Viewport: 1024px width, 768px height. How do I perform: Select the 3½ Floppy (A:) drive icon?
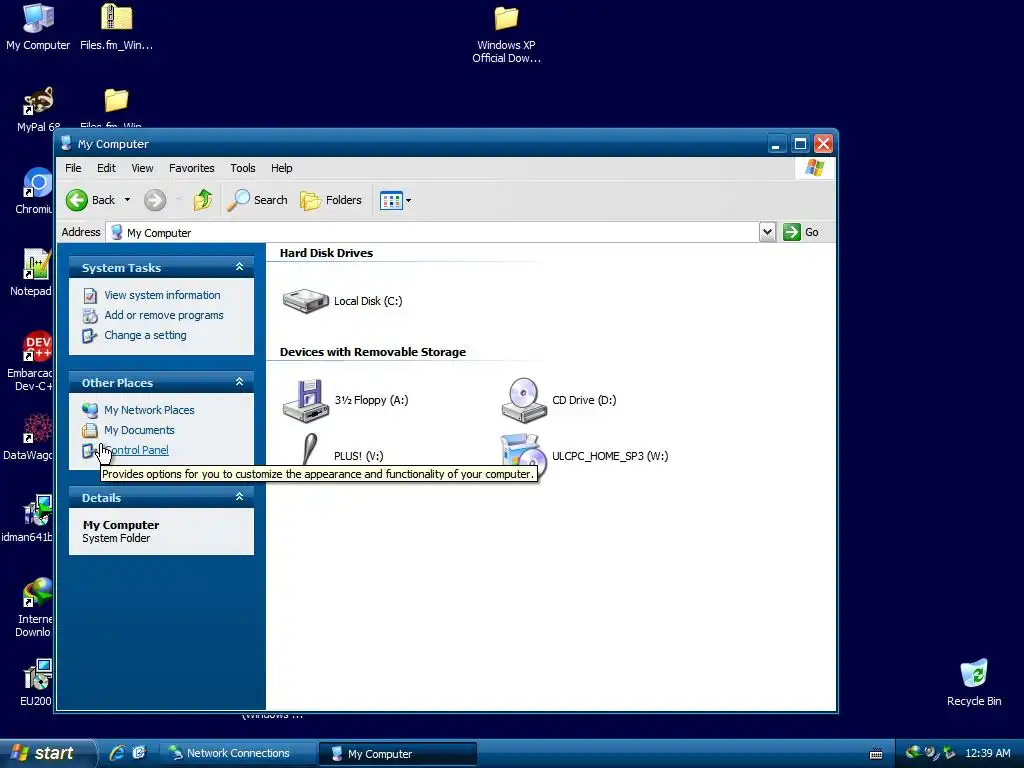306,400
